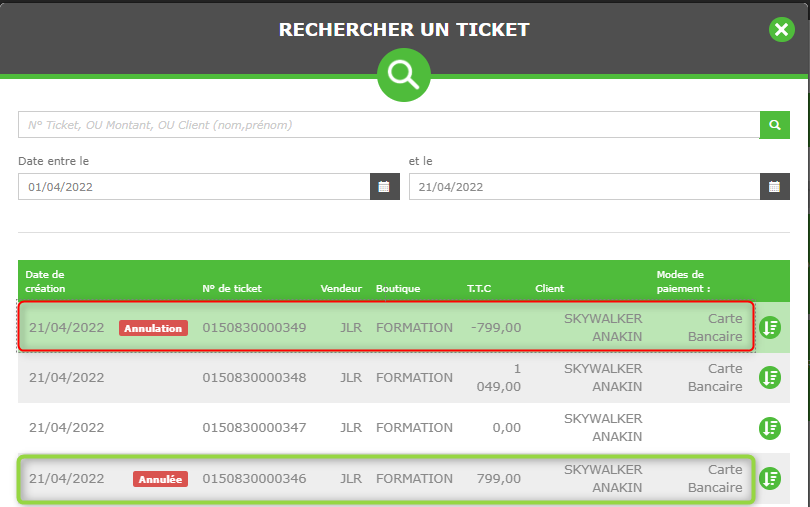Open the start date calendar picker
Image resolution: width=810 pixels, height=507 pixels.
point(385,186)
